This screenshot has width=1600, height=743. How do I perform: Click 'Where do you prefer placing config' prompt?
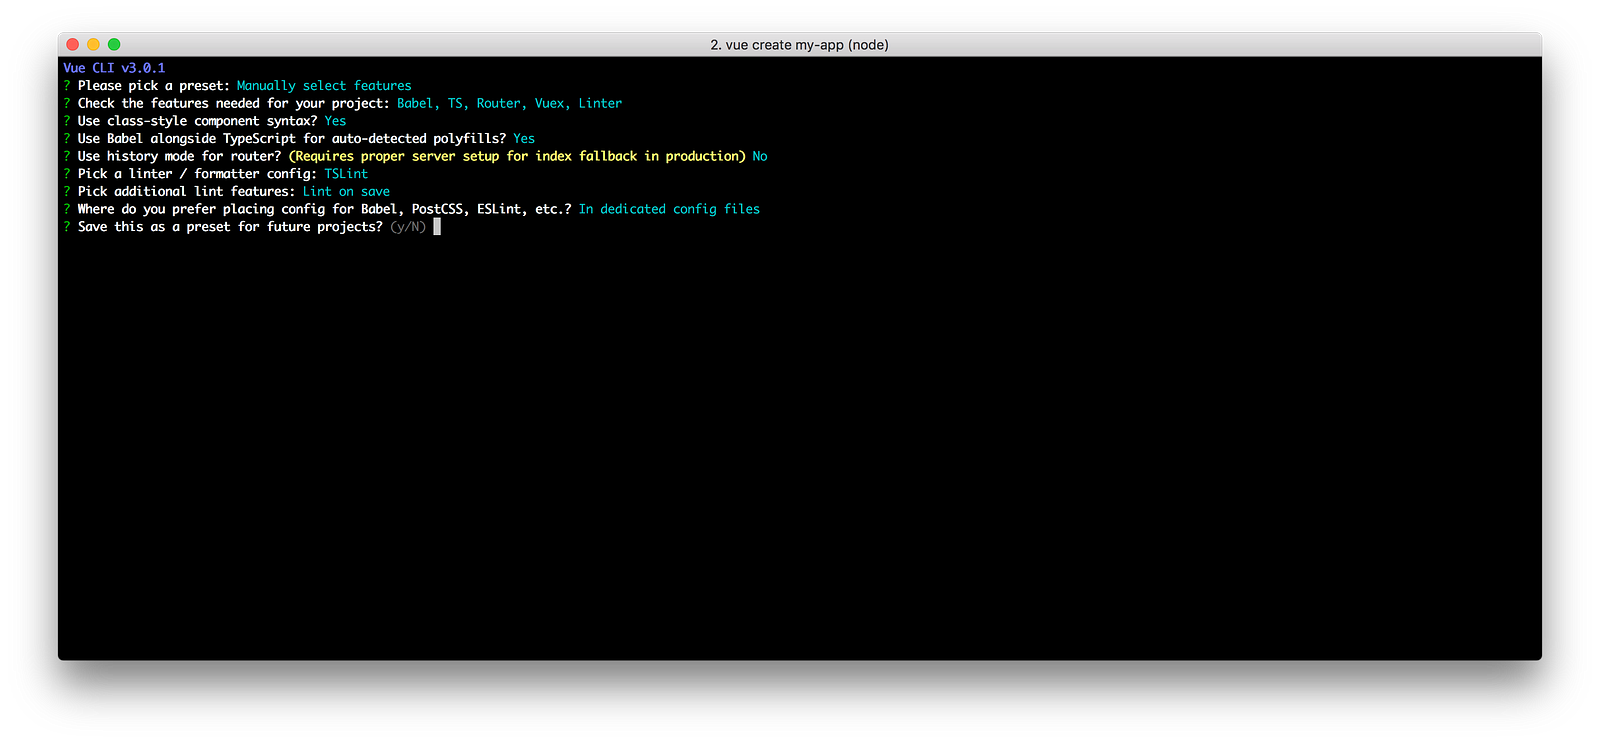[x=325, y=209]
